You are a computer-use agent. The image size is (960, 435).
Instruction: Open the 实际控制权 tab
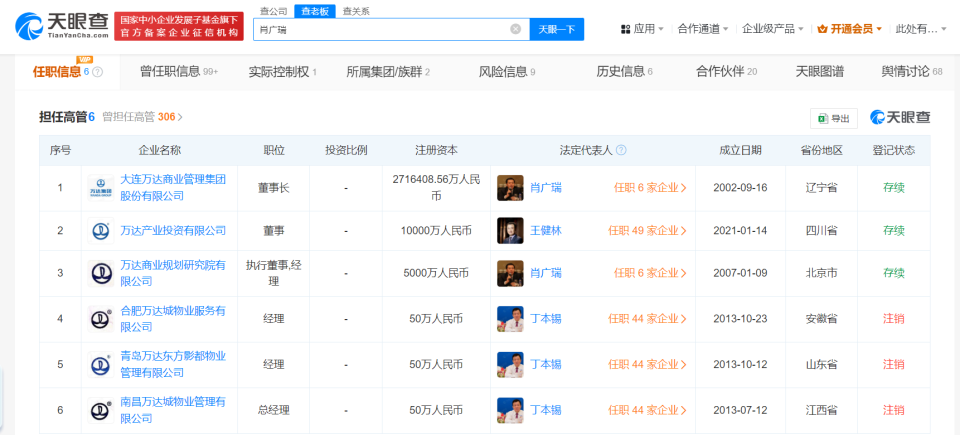coord(283,72)
